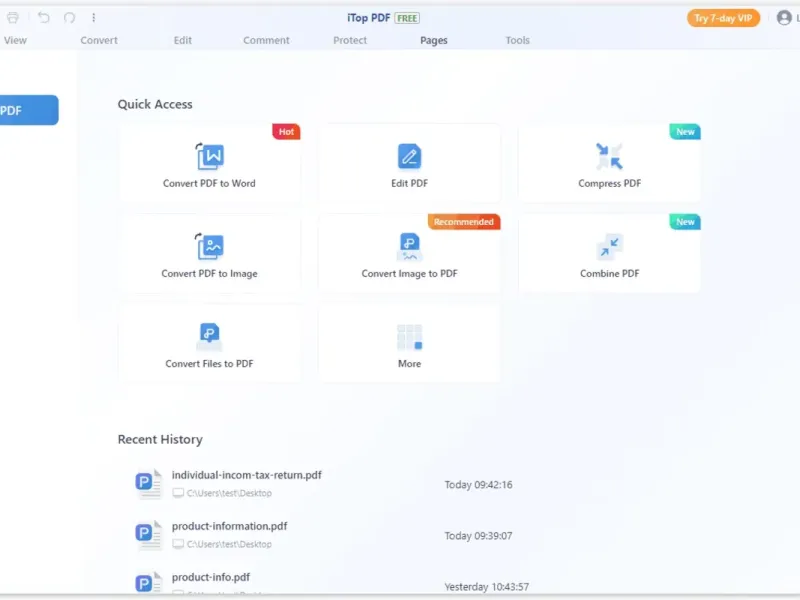Select the Pages tab

pyautogui.click(x=434, y=40)
